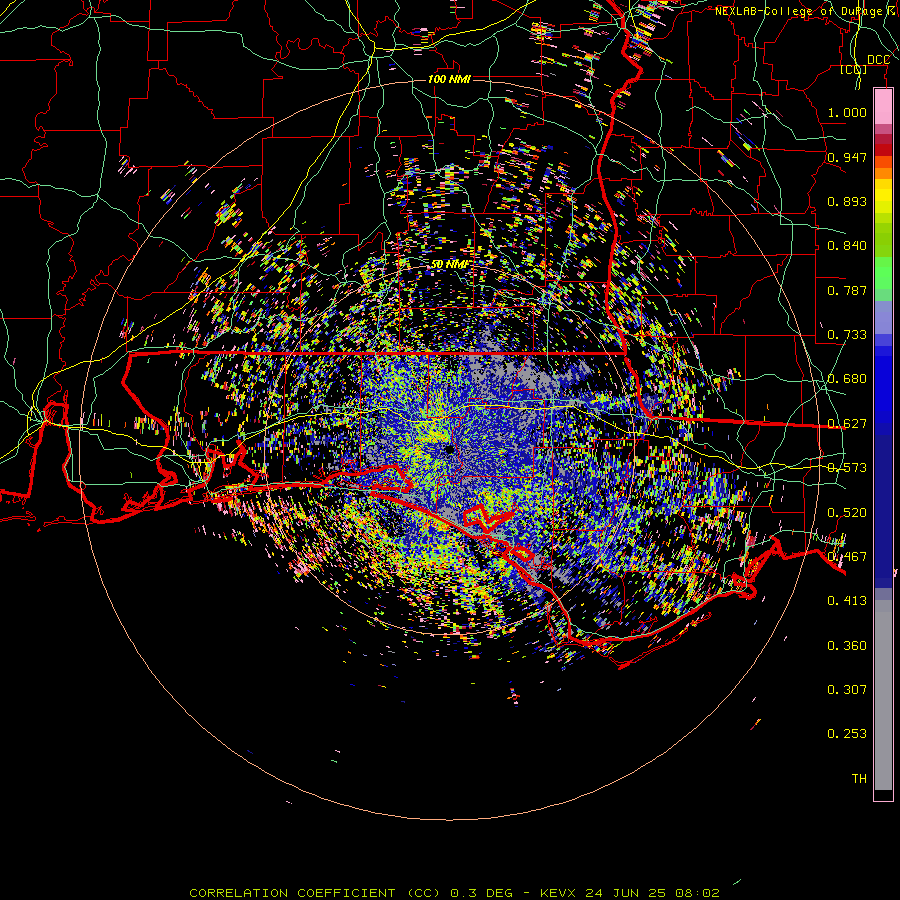
Task: Click the 0.680 legend value
Action: click(847, 379)
